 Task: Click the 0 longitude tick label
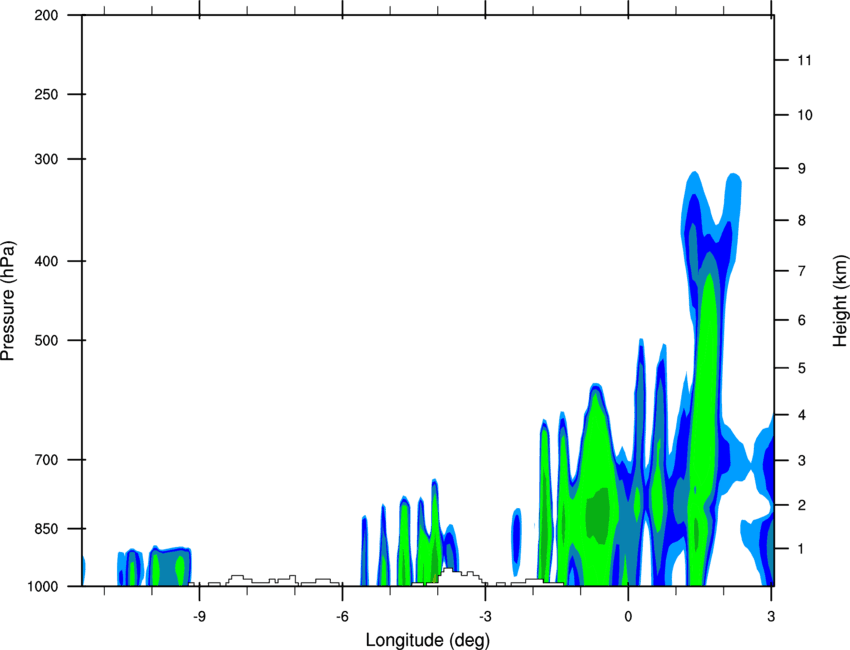628,617
